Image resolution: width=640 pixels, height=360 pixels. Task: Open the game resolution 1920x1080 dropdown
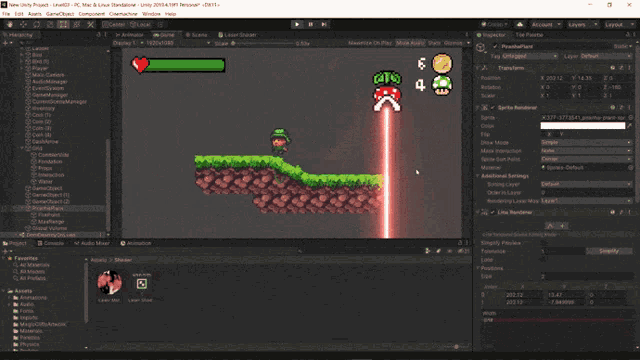pos(178,43)
